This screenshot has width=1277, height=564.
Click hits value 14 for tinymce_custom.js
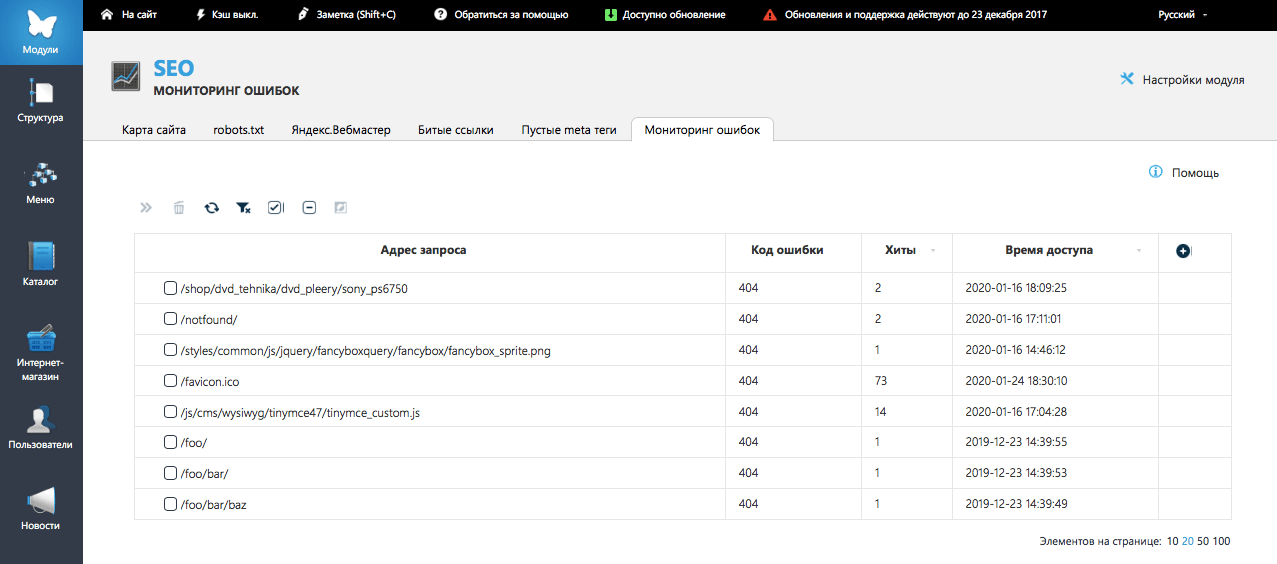click(x=881, y=412)
